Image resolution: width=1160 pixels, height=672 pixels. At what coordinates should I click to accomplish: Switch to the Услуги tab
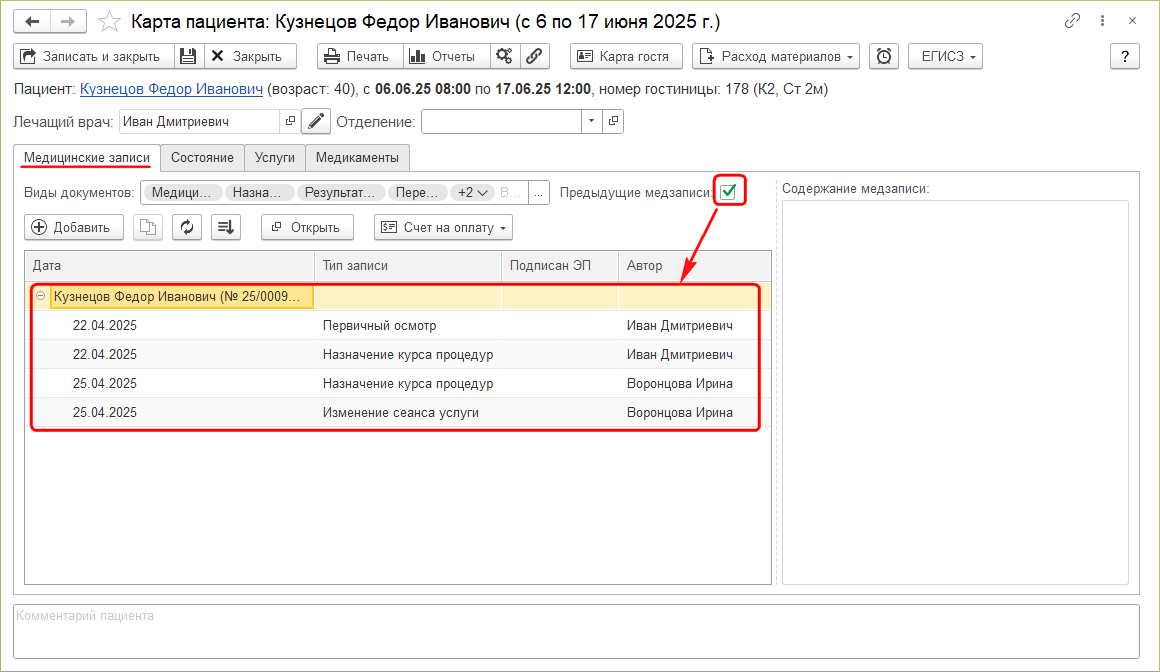point(274,158)
